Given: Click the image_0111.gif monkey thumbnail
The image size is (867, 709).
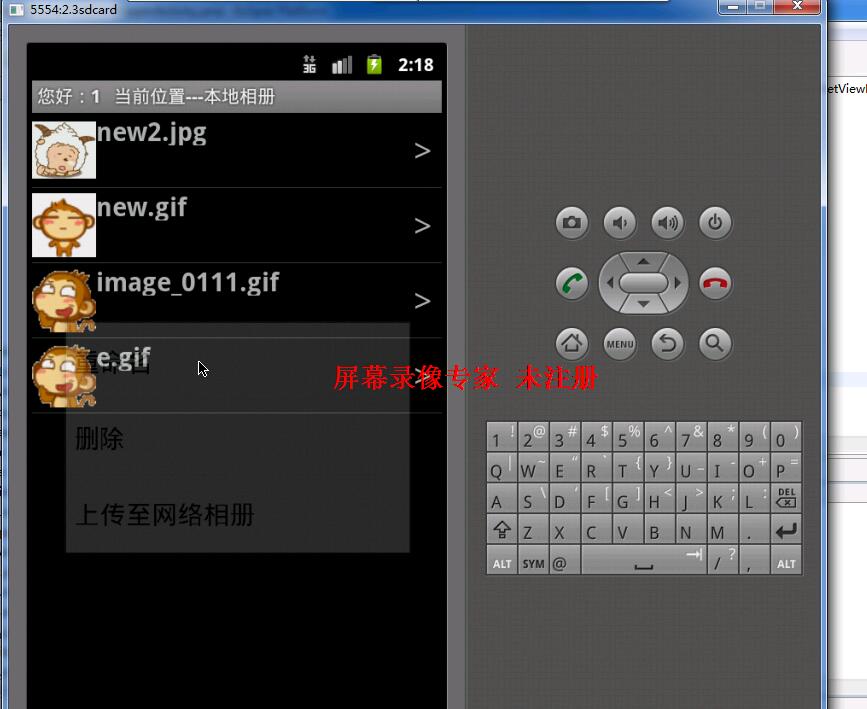Looking at the screenshot, I should click(64, 300).
